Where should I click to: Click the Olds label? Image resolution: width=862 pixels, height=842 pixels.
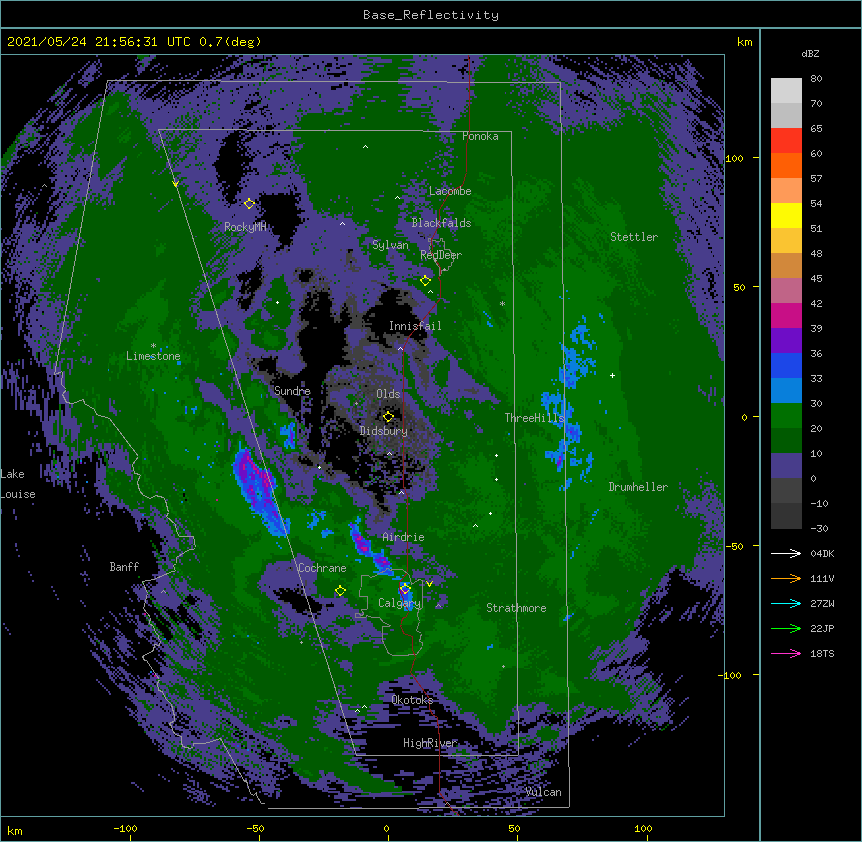[388, 394]
